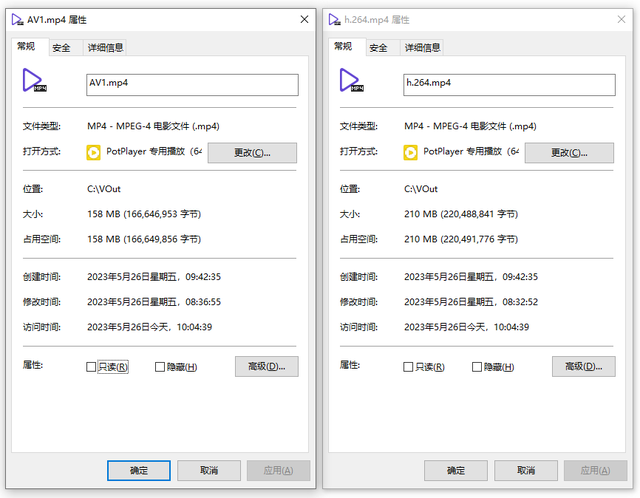Click the PotPlayer icon in h.264.mp4 dialog

click(410, 152)
